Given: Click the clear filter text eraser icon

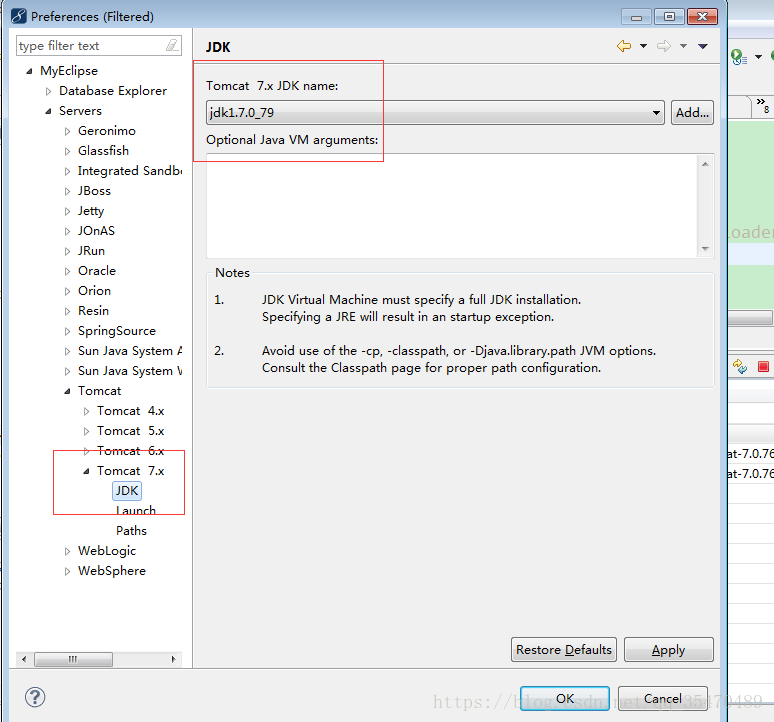Looking at the screenshot, I should pyautogui.click(x=172, y=46).
